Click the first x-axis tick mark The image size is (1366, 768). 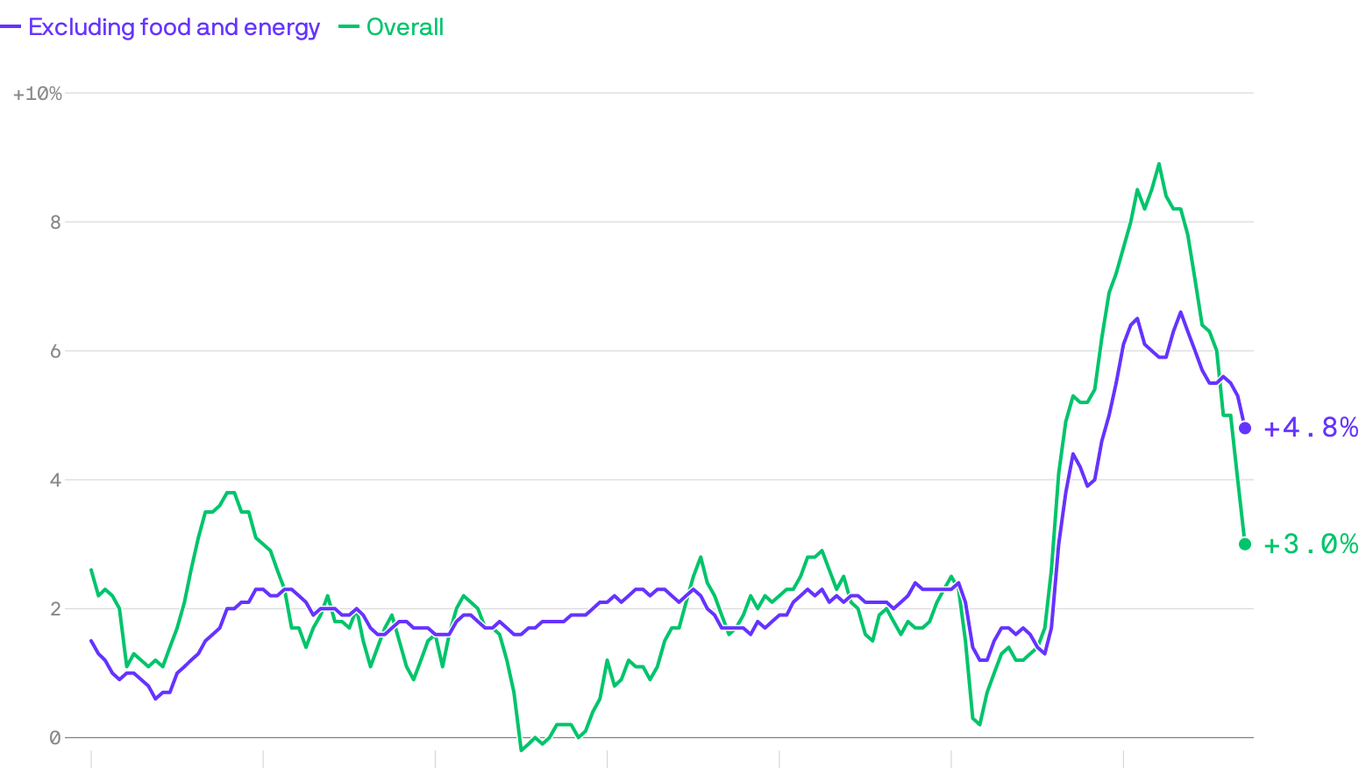point(91,759)
